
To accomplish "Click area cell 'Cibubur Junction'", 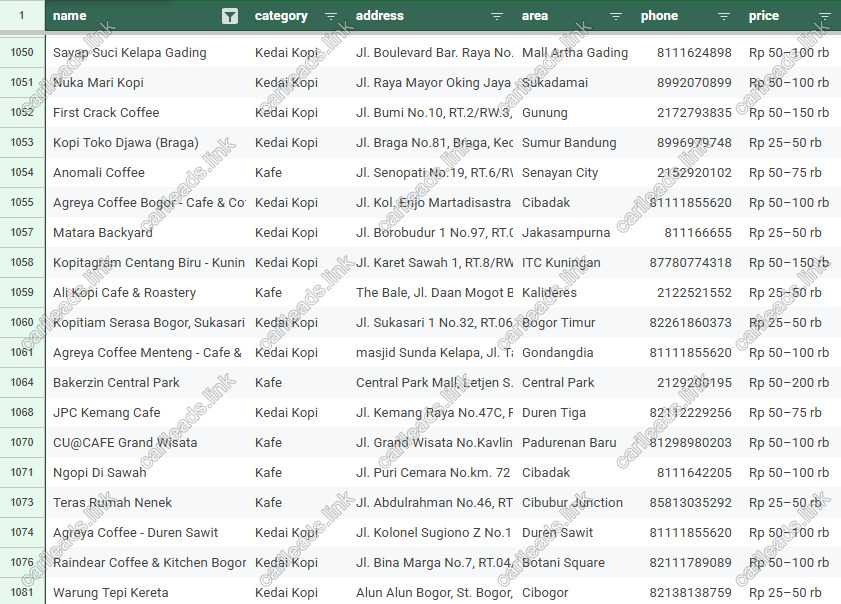I will [573, 503].
